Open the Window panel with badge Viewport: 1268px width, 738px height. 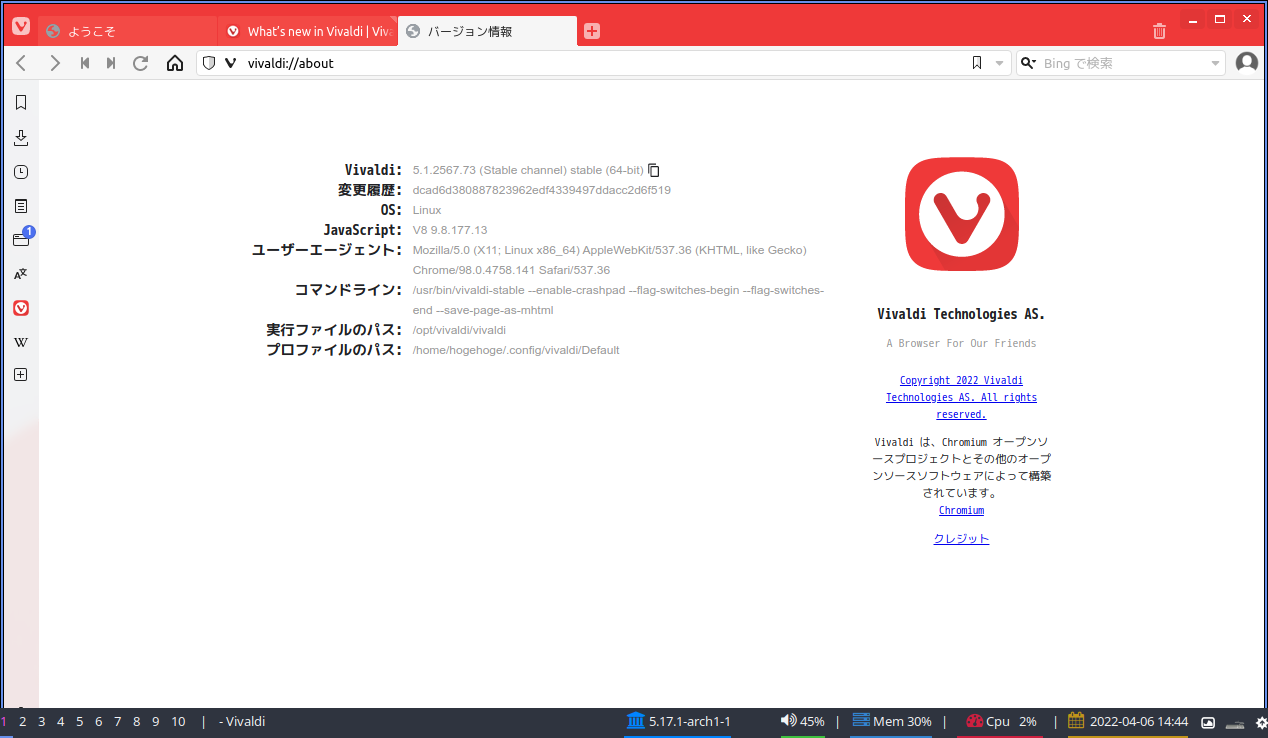[21, 239]
